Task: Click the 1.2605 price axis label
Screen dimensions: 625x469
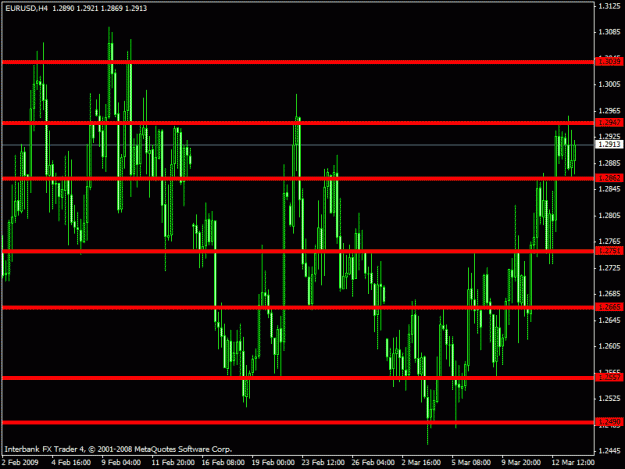Action: tap(609, 346)
